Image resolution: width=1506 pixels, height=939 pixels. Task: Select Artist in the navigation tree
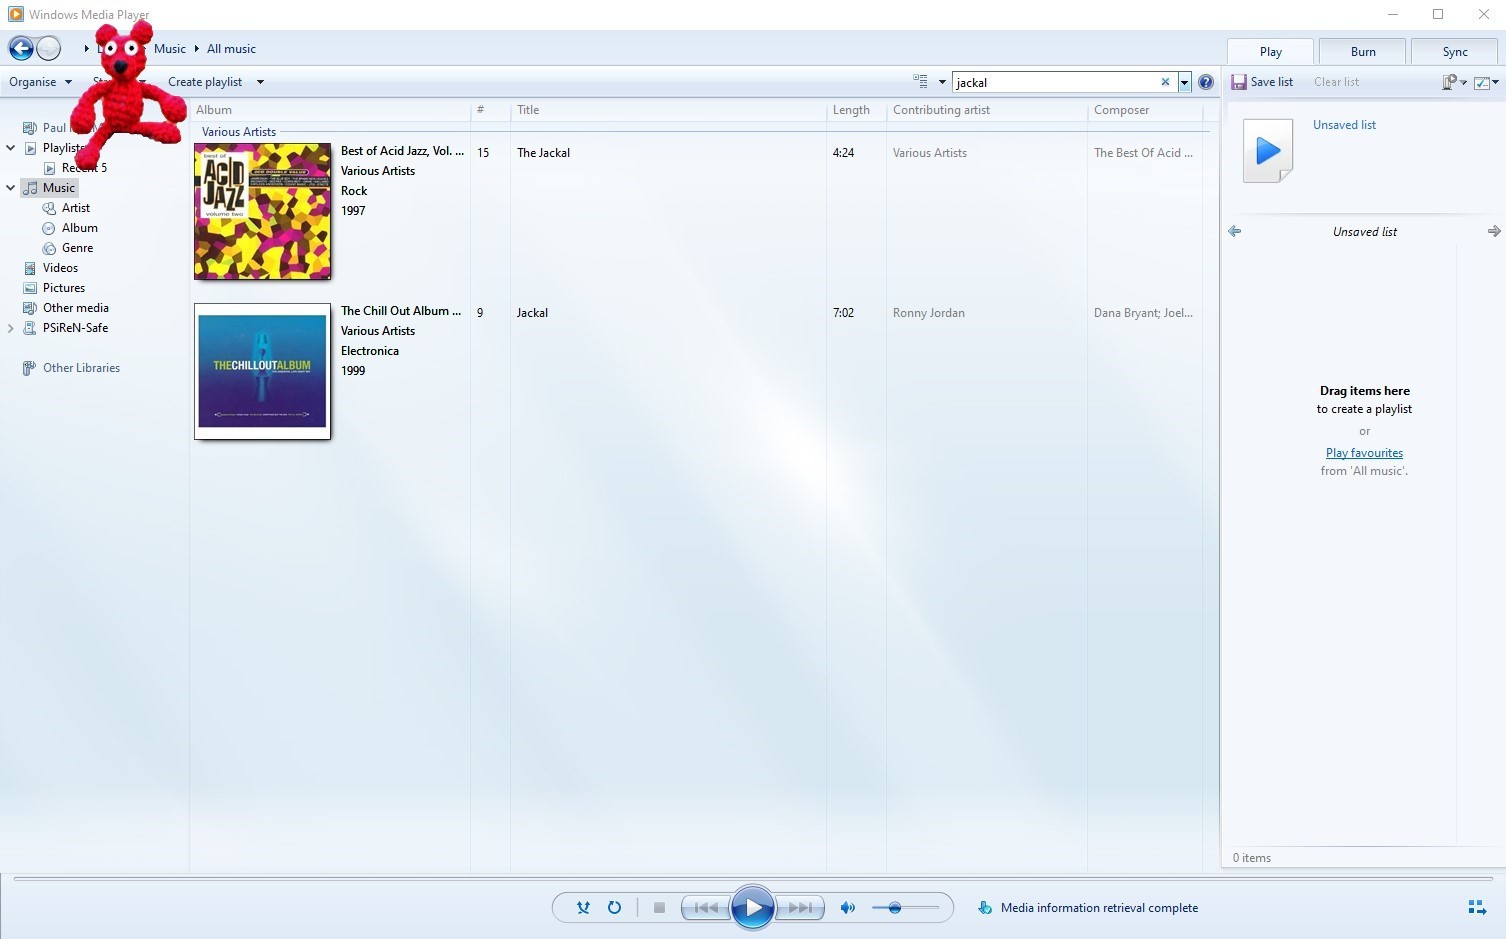pos(76,208)
